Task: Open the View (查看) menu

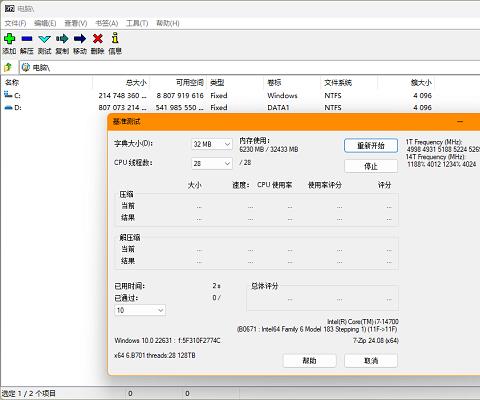Action: click(x=76, y=23)
